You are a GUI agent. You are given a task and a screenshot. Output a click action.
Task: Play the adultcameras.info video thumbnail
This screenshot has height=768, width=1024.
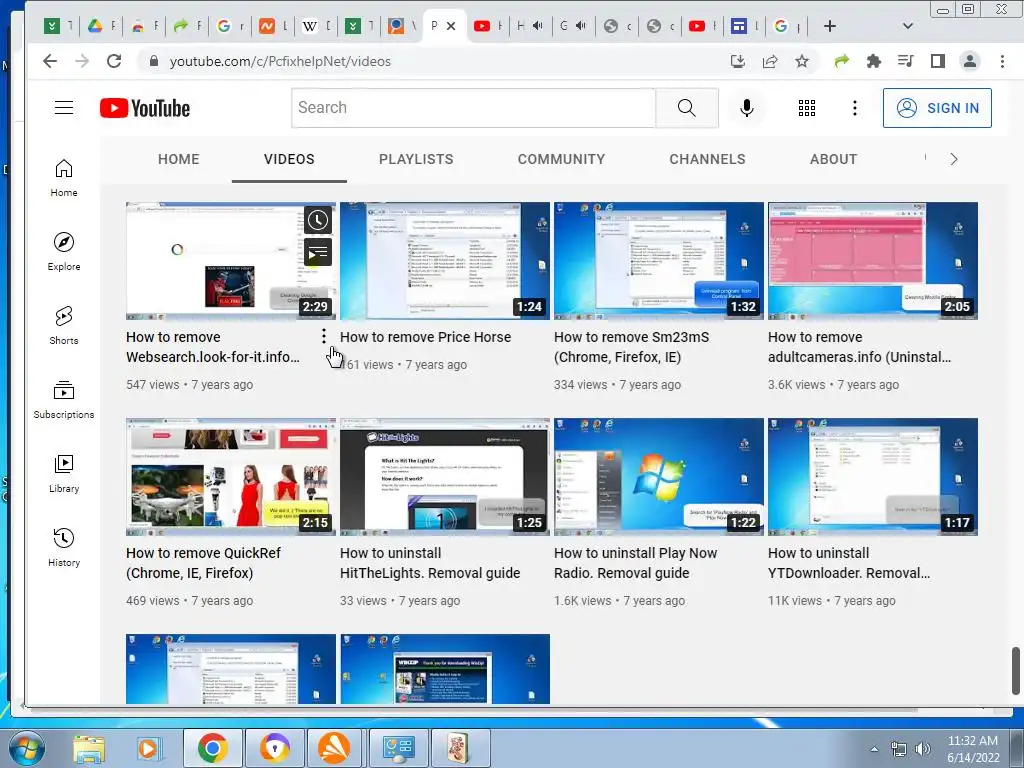[872, 261]
